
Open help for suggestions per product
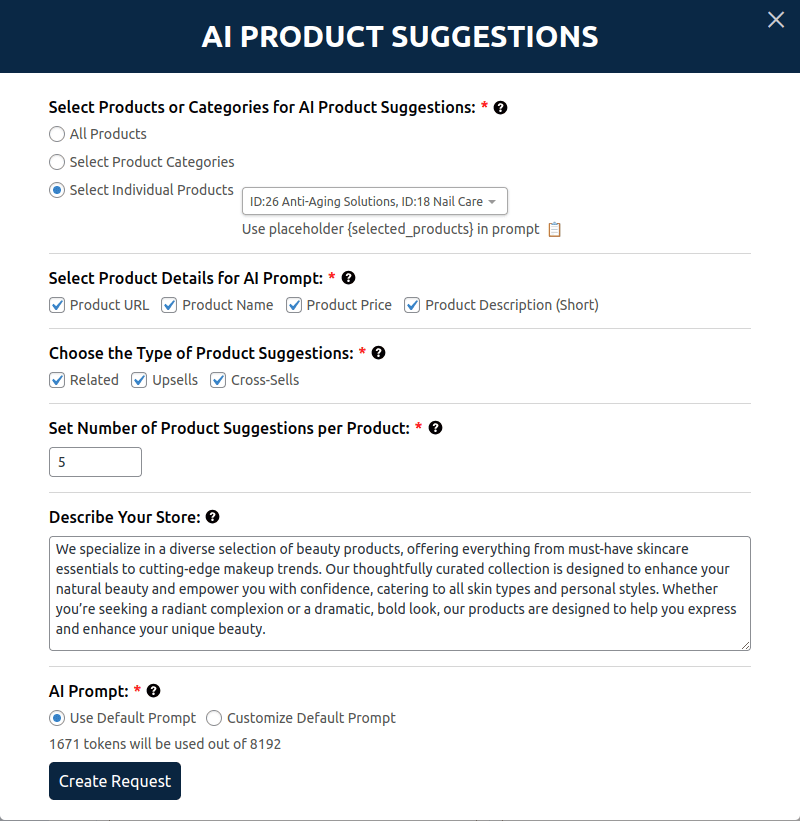click(x=435, y=427)
